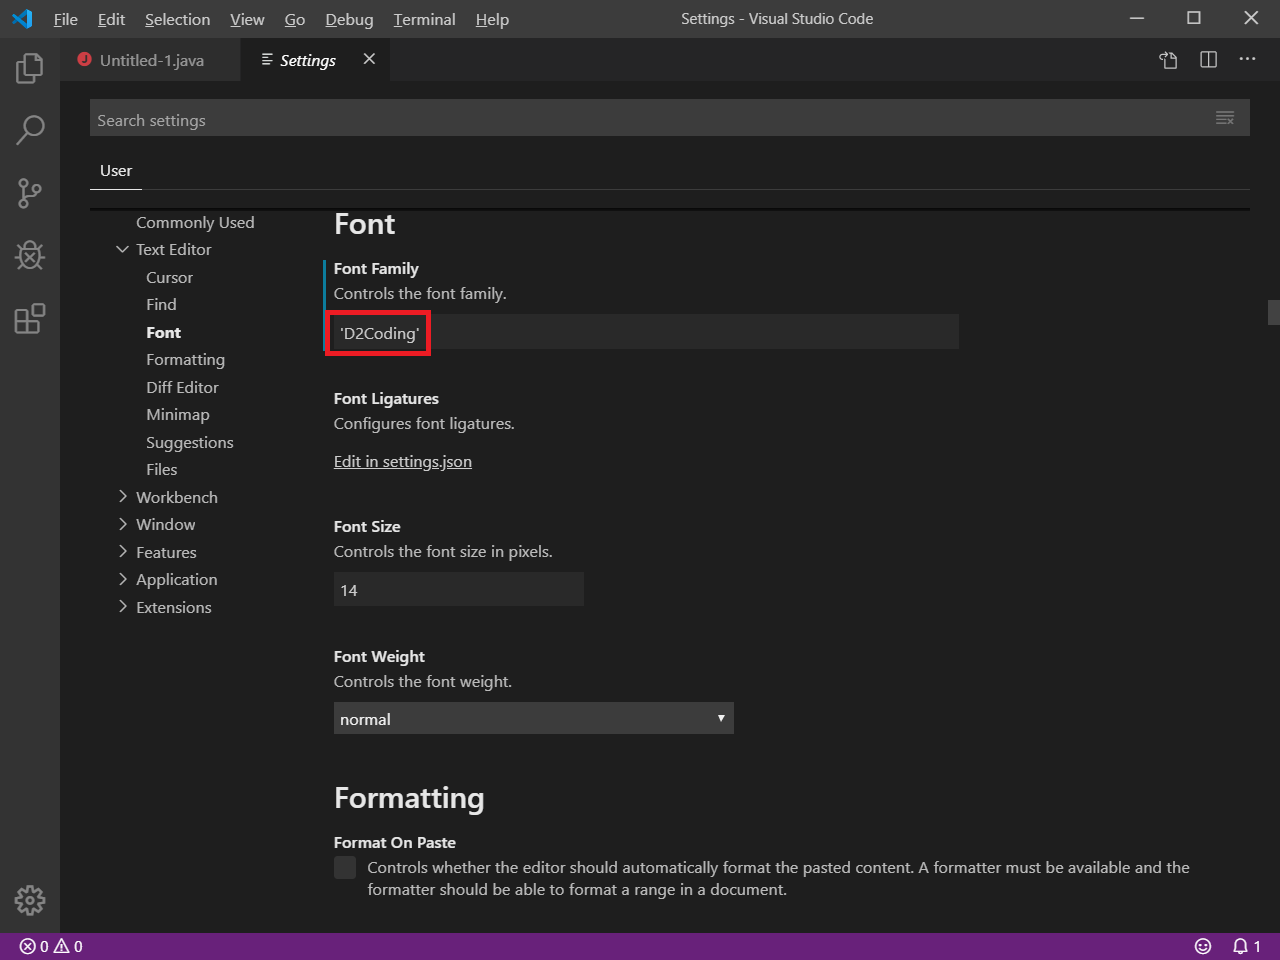The image size is (1280, 960).
Task: Expand the Workbench section
Action: click(122, 496)
